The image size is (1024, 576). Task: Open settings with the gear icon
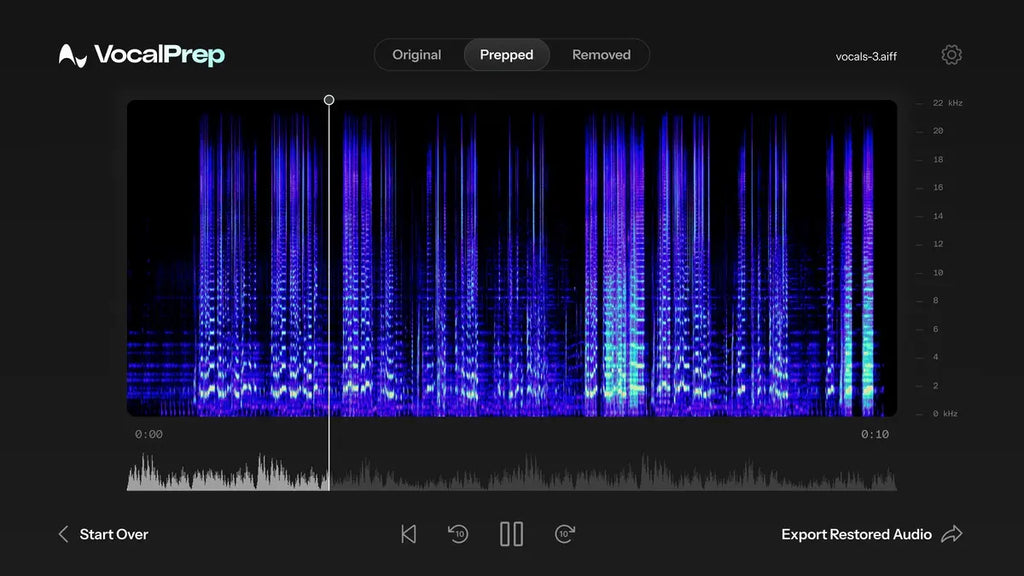pos(951,55)
